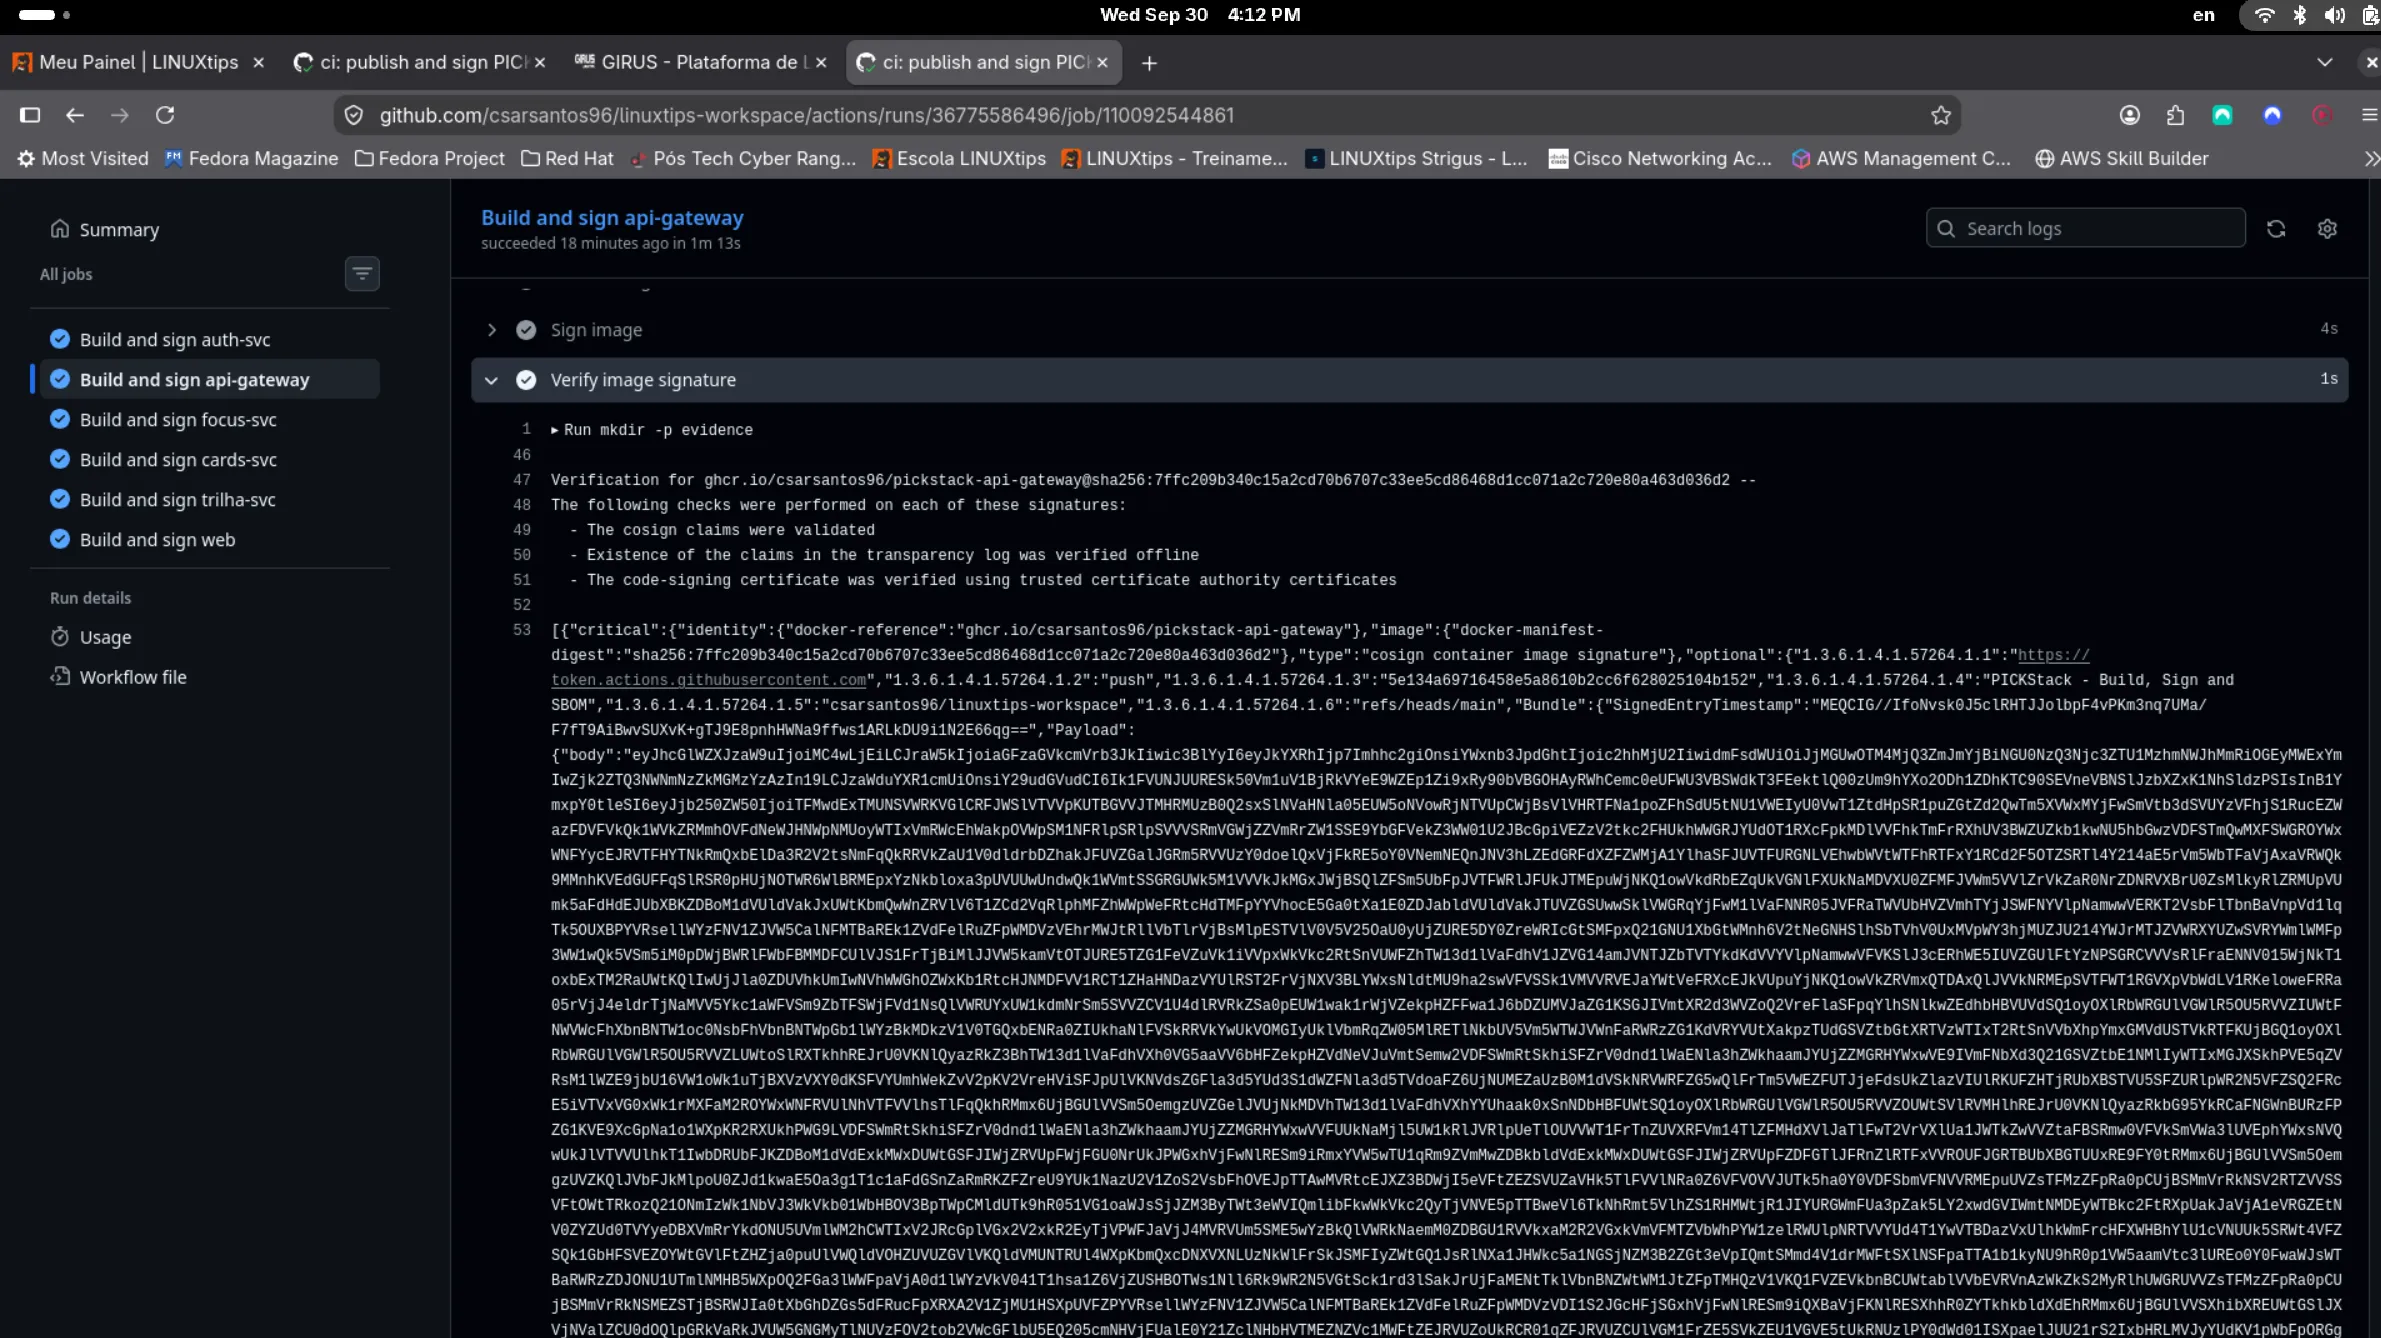Go back with the browser back arrow
Screen dimensions: 2381x1338
(74, 115)
